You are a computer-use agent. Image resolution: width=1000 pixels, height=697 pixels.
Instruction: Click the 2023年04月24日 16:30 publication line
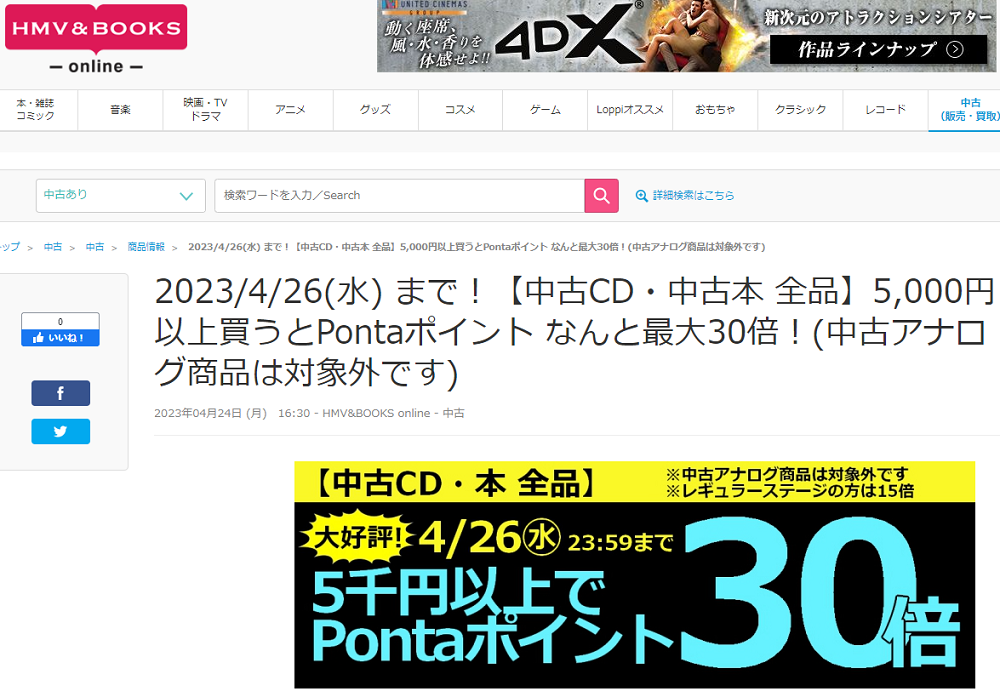(309, 413)
